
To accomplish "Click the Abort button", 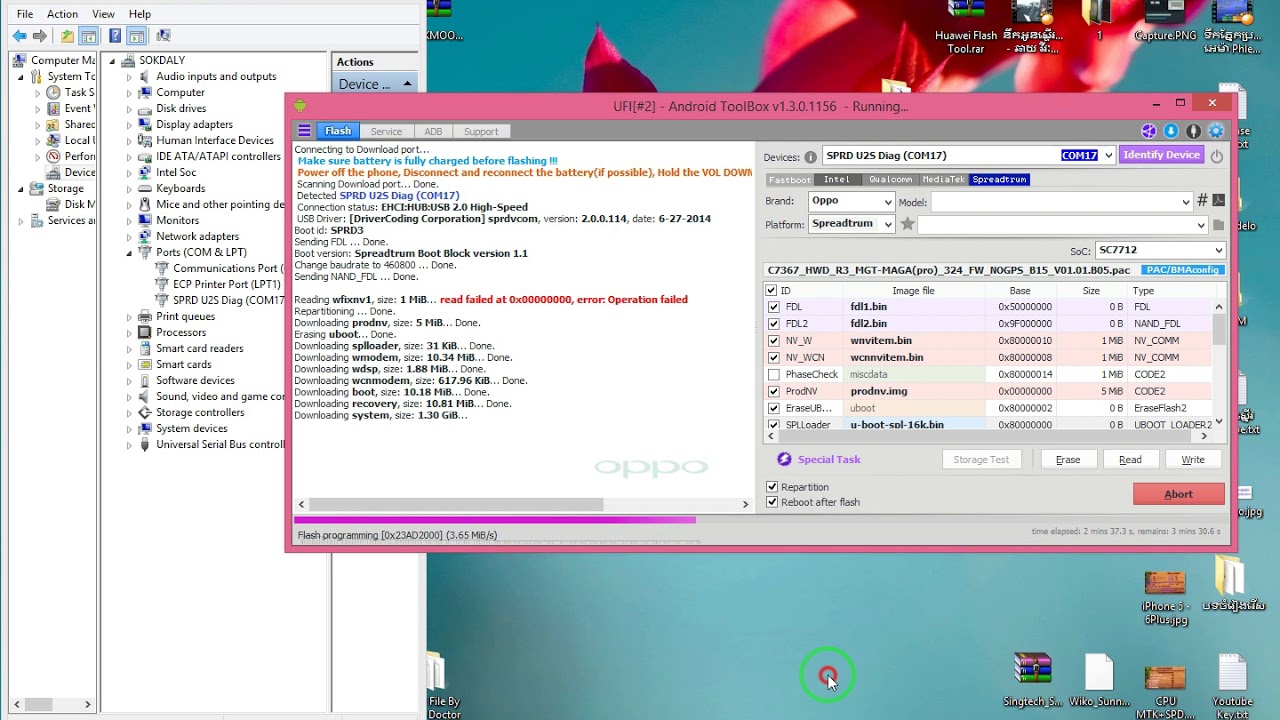I will click(x=1178, y=494).
